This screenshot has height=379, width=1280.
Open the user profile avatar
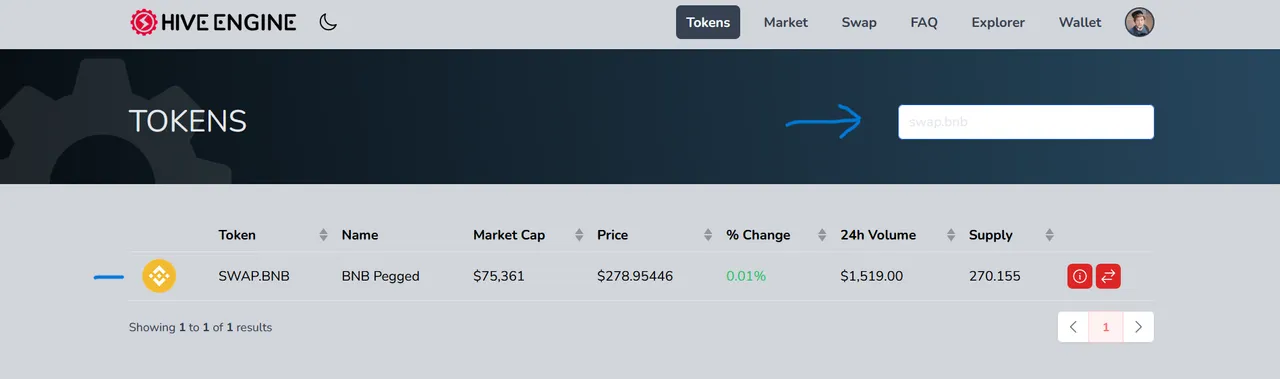[x=1139, y=22]
